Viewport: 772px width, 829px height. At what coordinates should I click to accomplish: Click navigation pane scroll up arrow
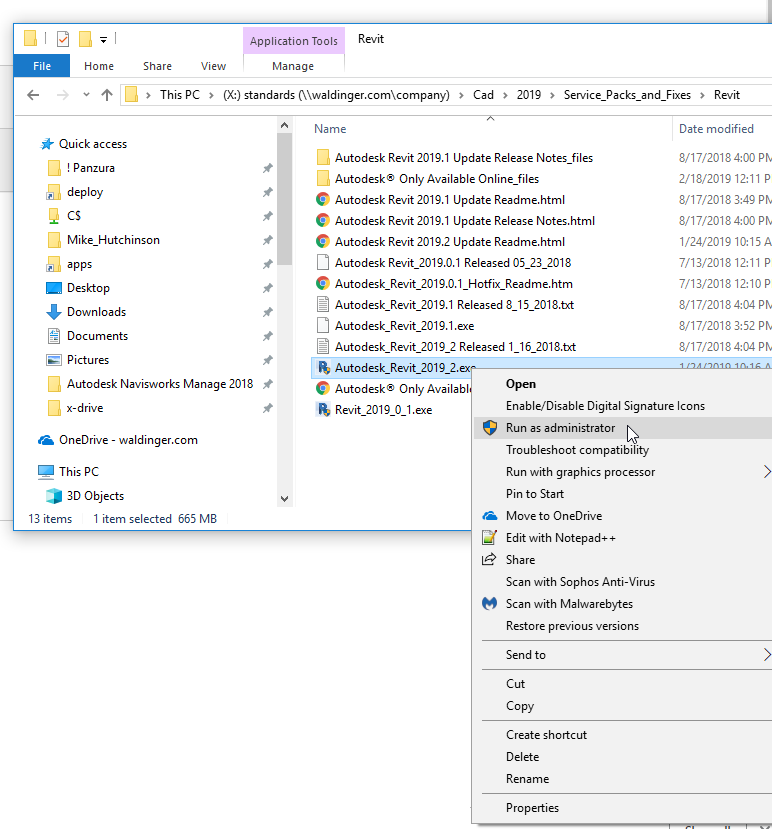click(284, 126)
